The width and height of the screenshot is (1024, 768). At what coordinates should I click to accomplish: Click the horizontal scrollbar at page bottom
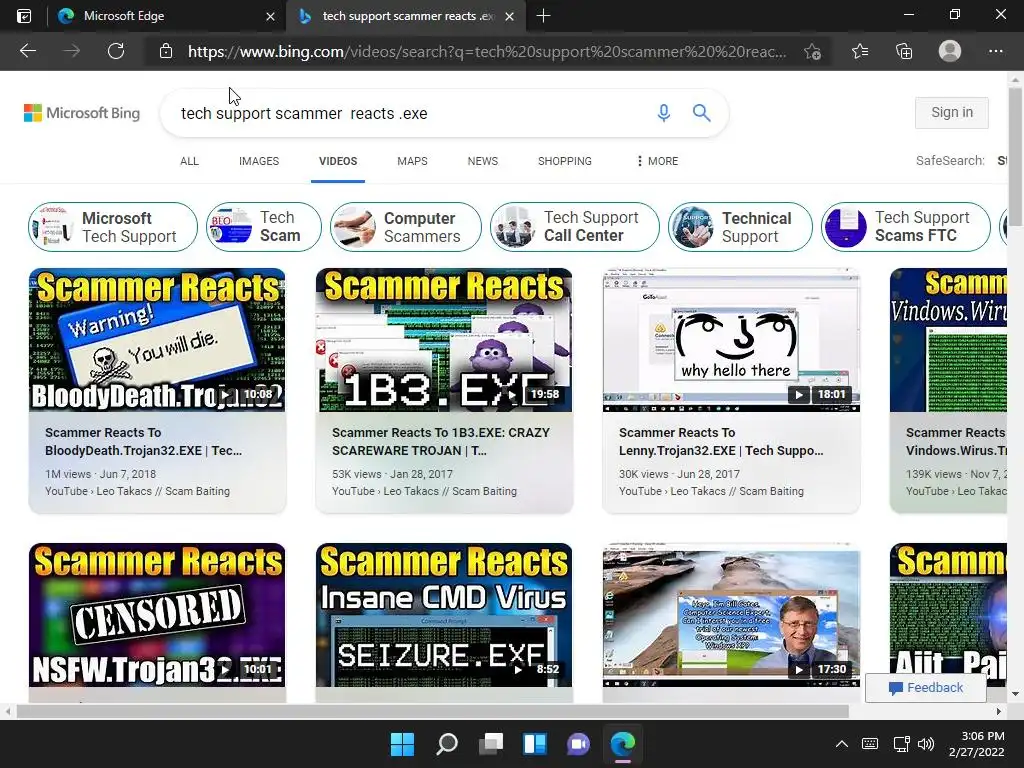coord(432,711)
